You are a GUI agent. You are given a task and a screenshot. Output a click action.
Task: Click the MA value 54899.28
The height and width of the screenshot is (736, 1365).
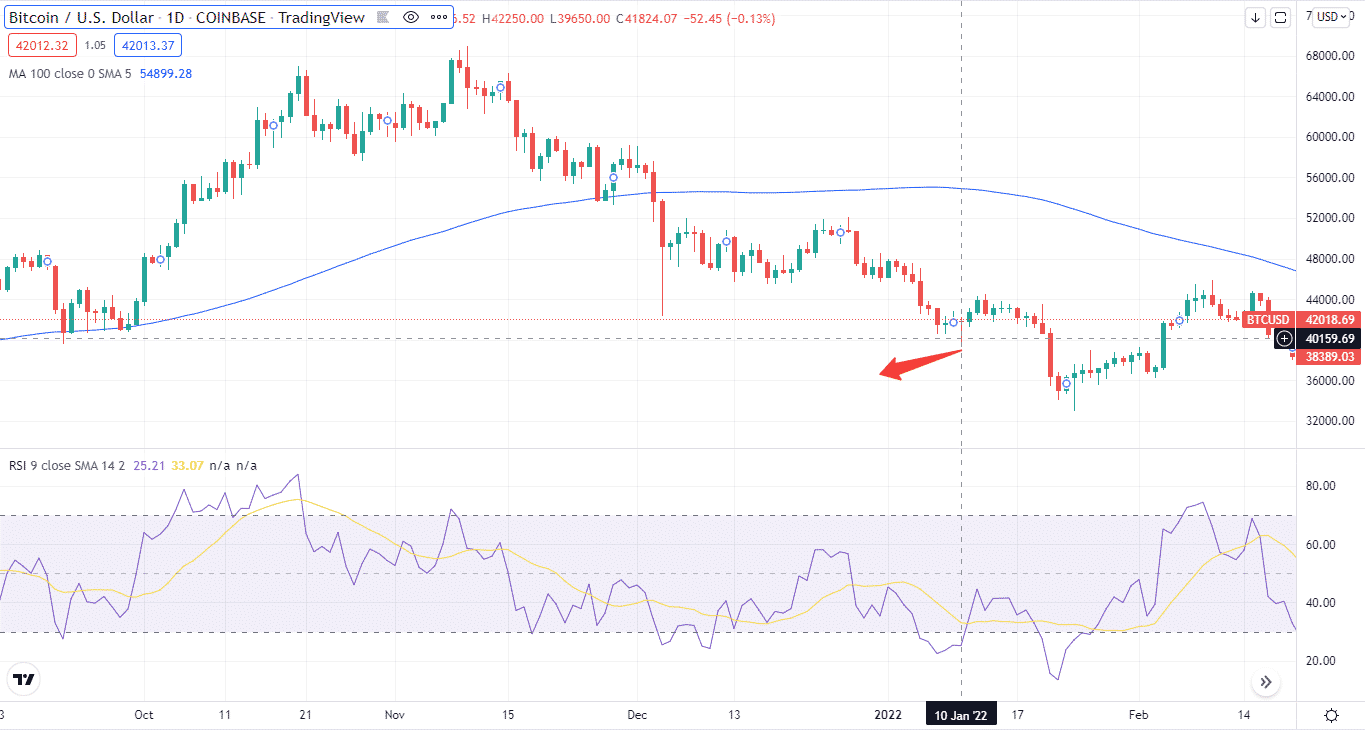click(166, 74)
